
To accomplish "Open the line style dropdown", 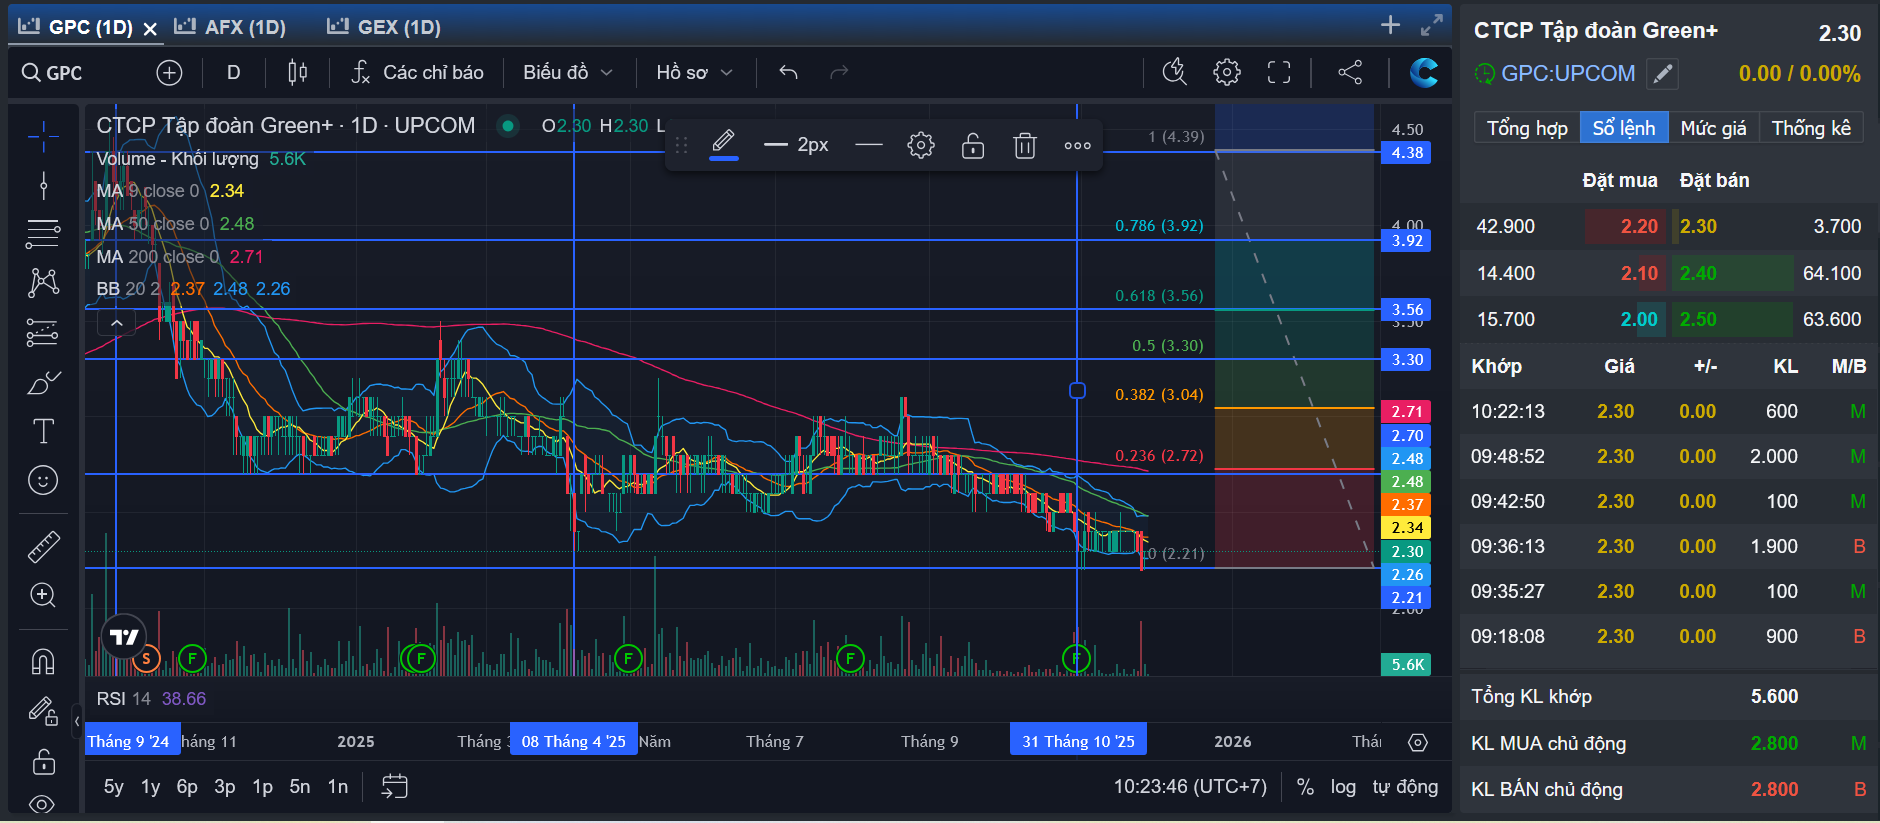I will pos(869,146).
